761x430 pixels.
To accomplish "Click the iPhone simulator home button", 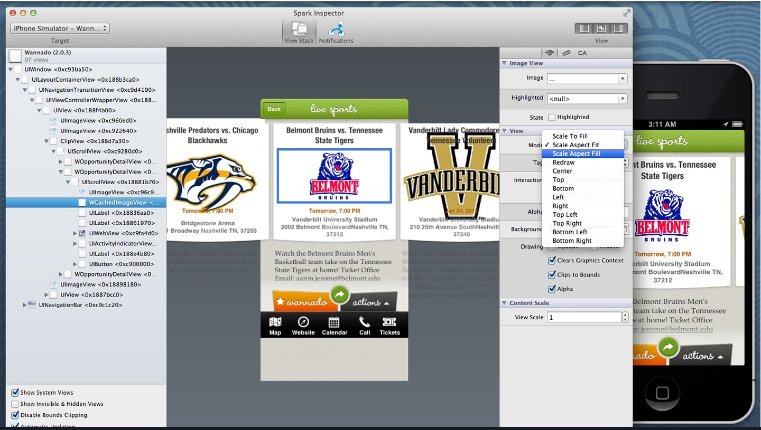I will (662, 391).
